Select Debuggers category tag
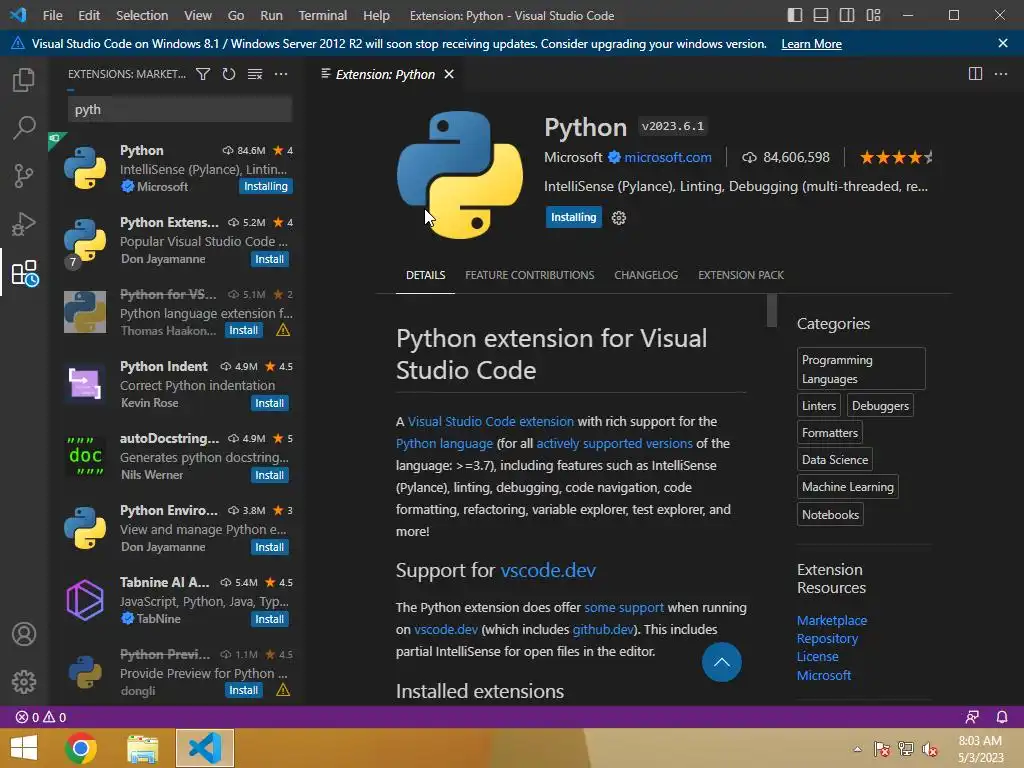 point(880,406)
